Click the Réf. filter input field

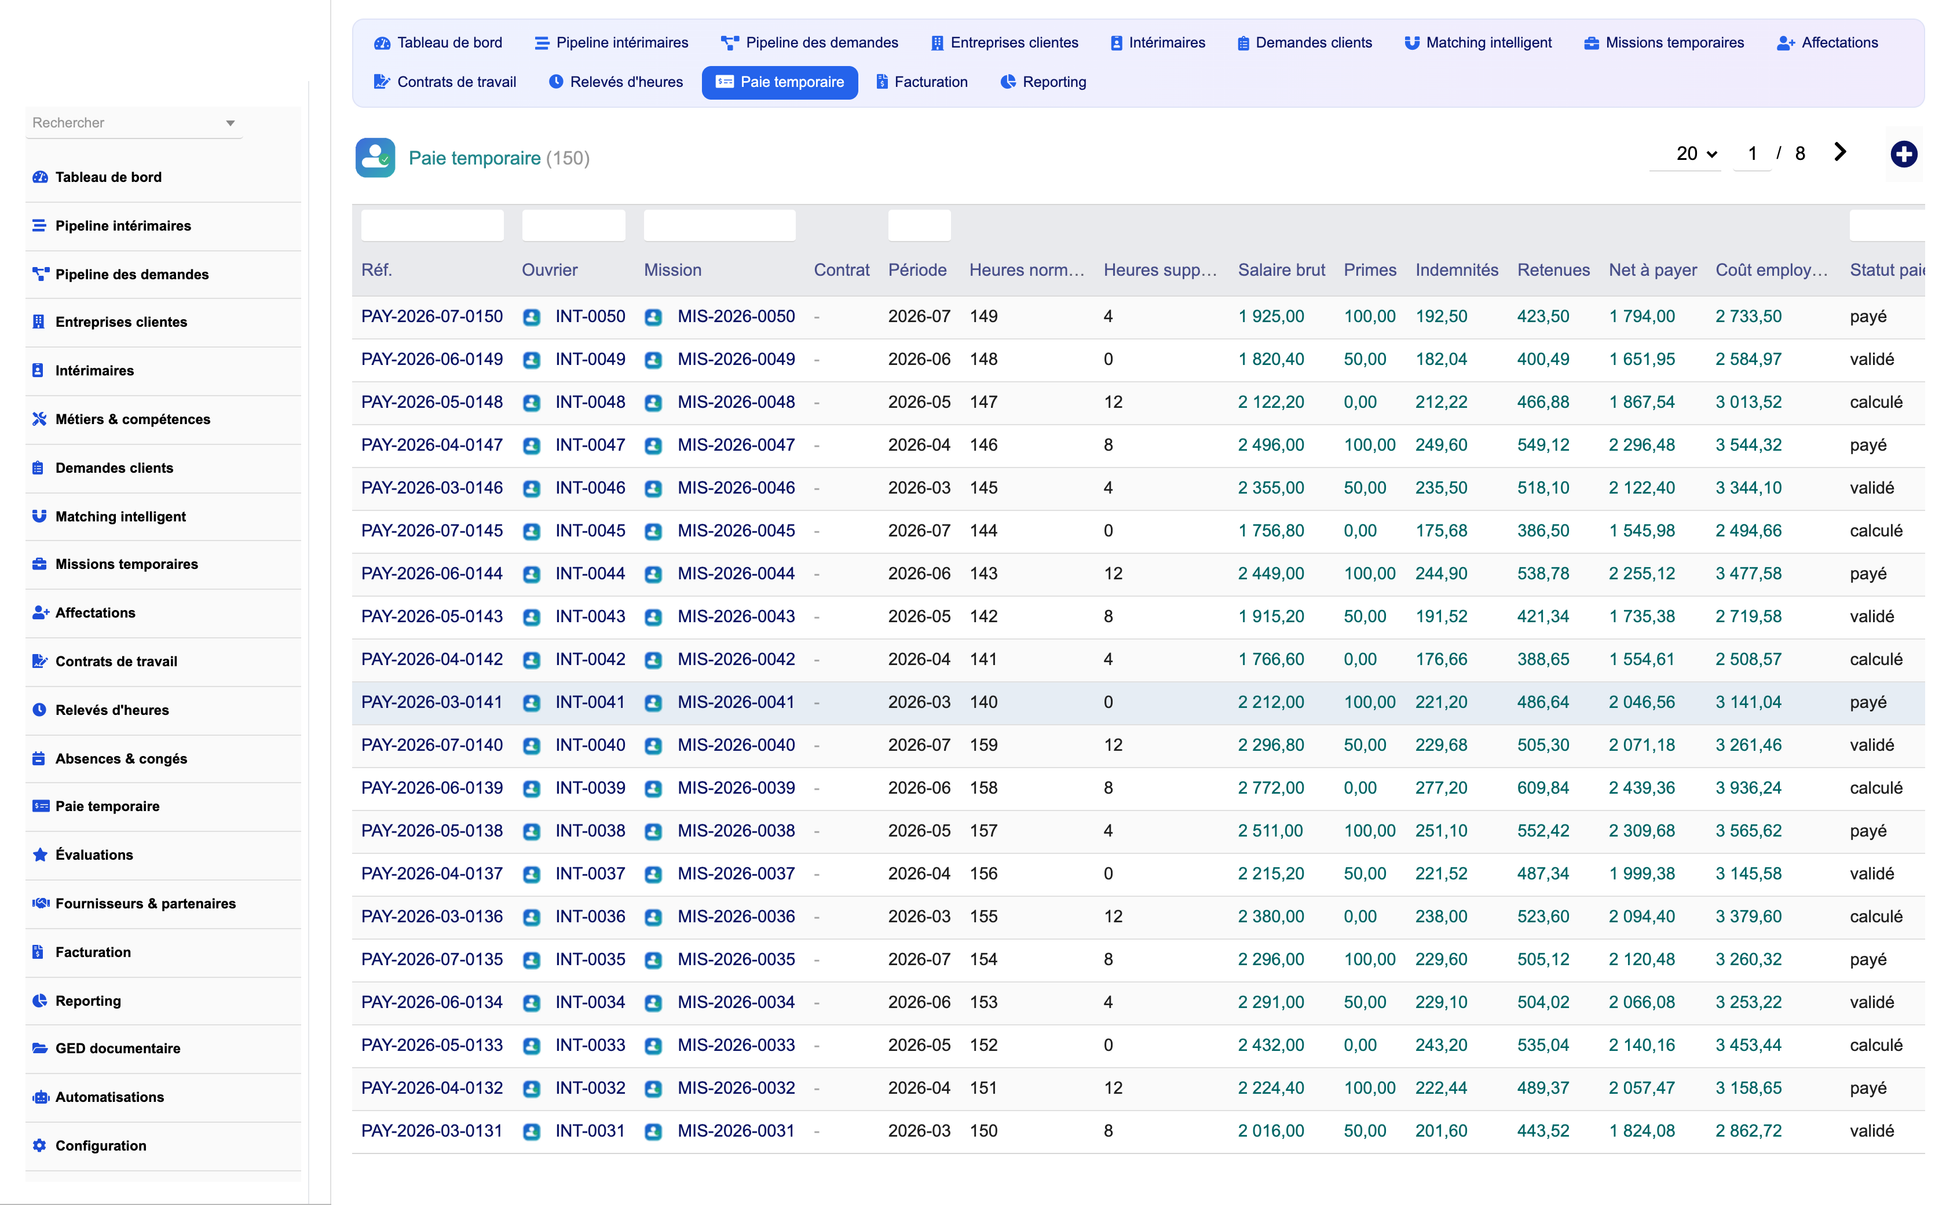[x=432, y=226]
